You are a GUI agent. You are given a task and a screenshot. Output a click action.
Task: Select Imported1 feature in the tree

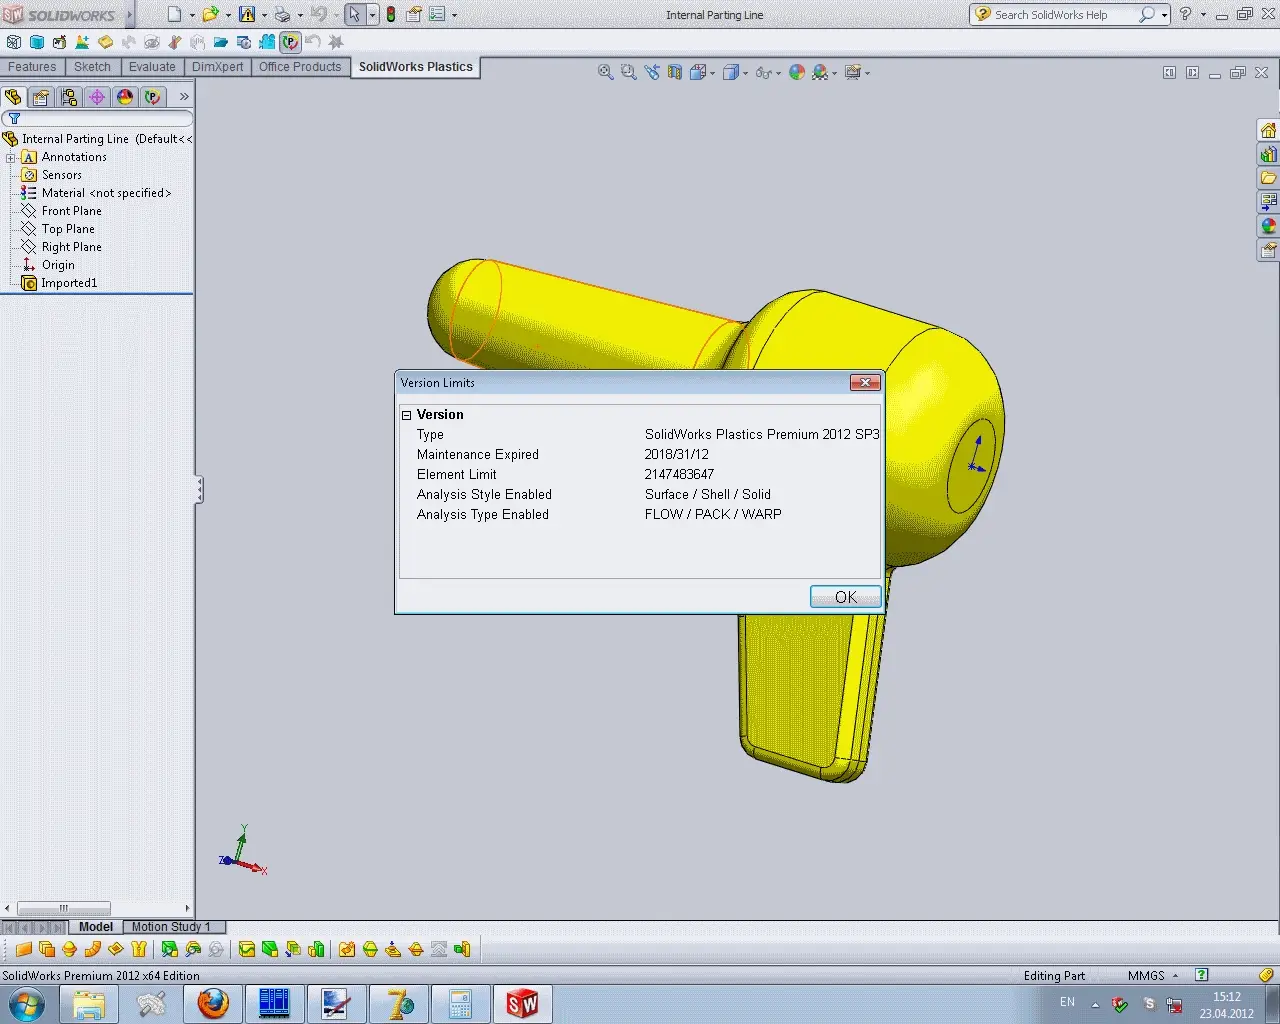[69, 283]
